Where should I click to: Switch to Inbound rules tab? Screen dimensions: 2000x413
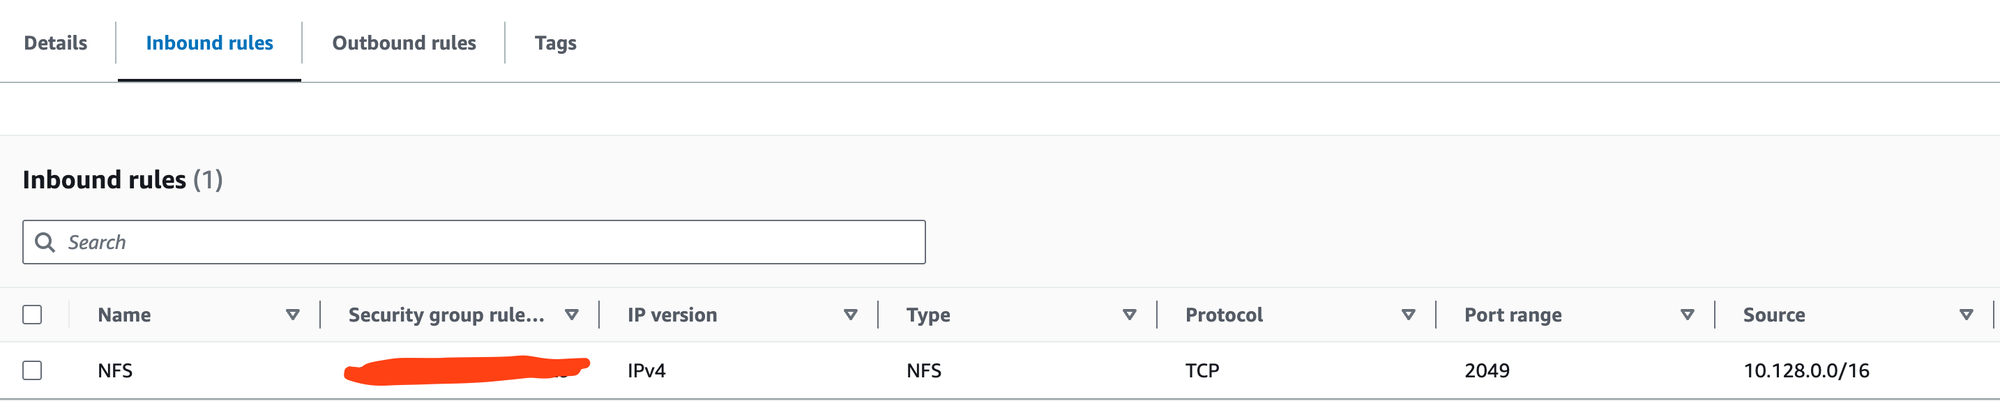(209, 43)
